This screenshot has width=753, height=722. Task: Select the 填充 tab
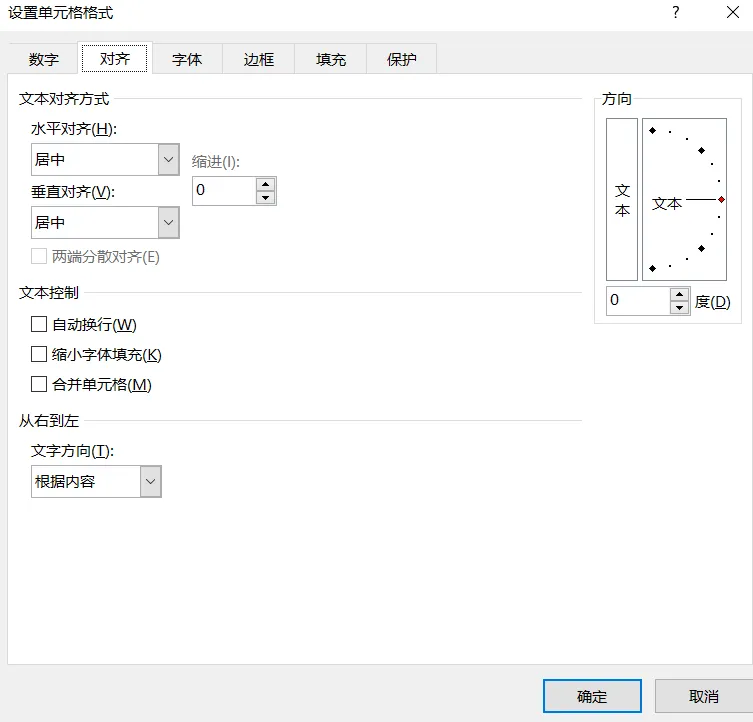tap(331, 59)
